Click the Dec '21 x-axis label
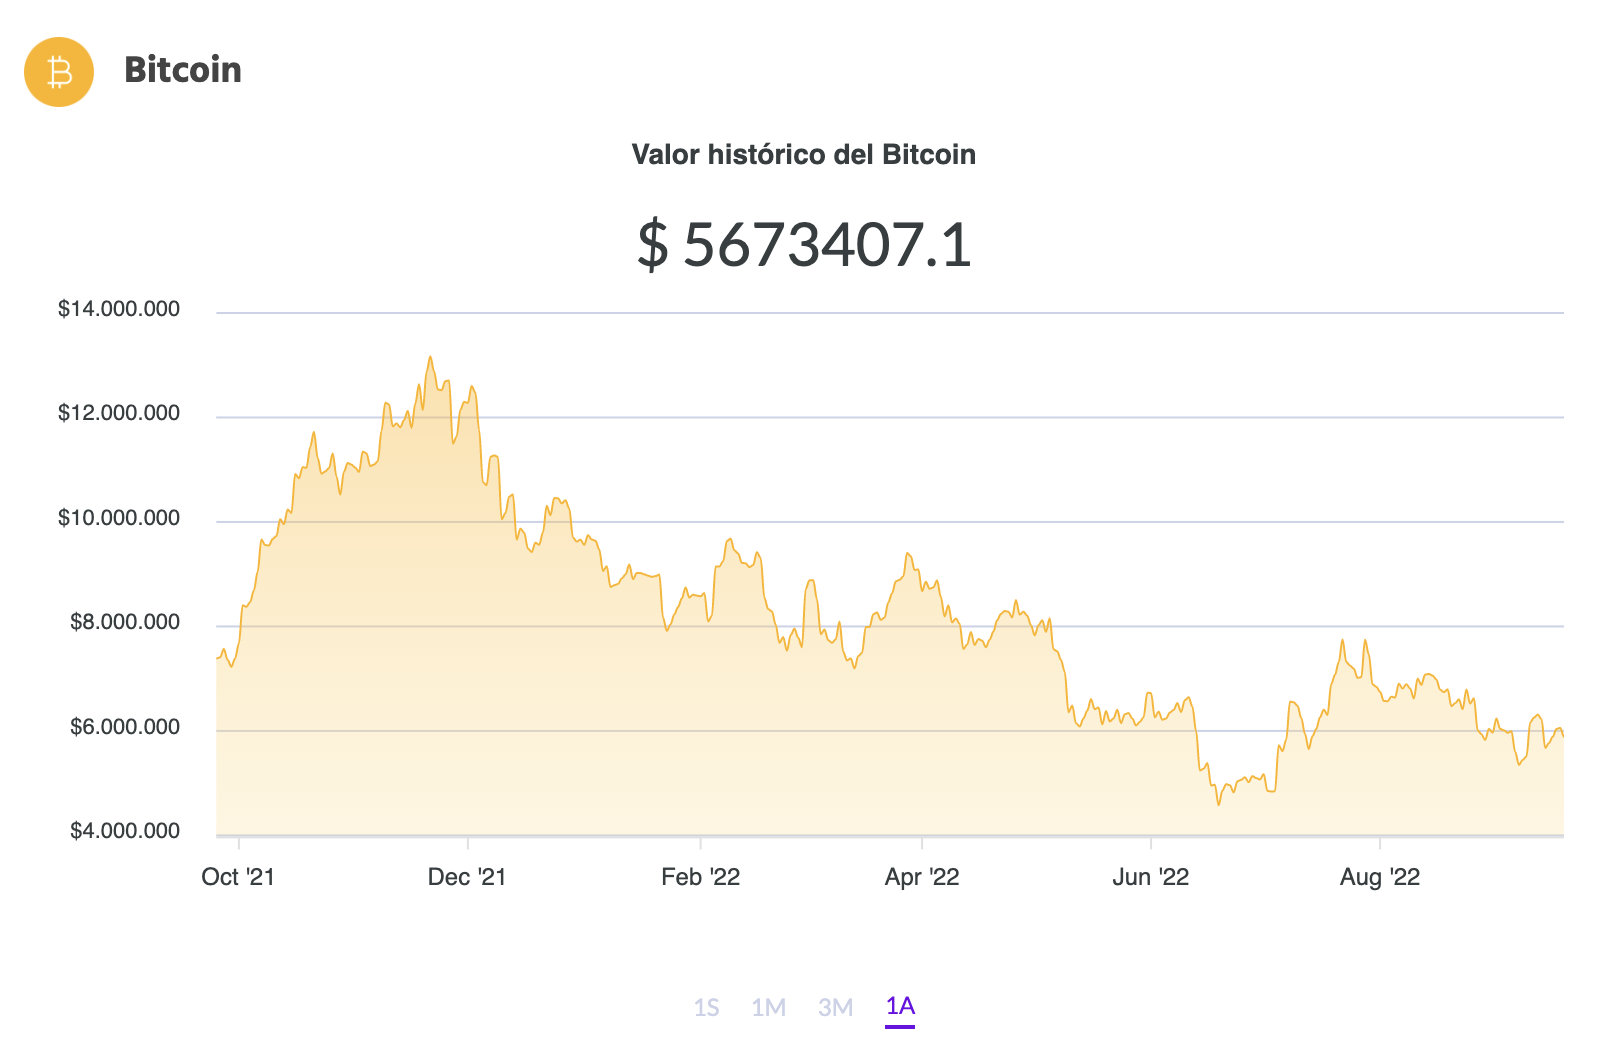 [x=467, y=877]
